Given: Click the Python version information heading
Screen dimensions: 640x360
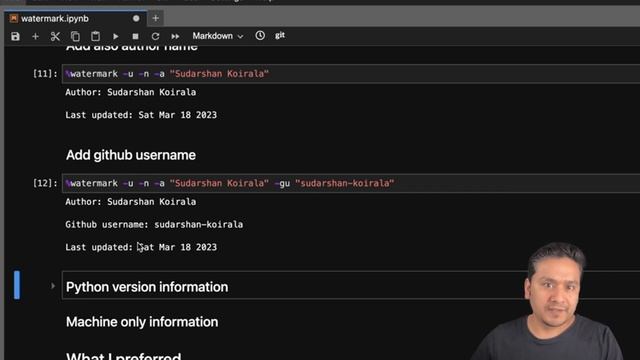Looking at the screenshot, I should tap(147, 287).
